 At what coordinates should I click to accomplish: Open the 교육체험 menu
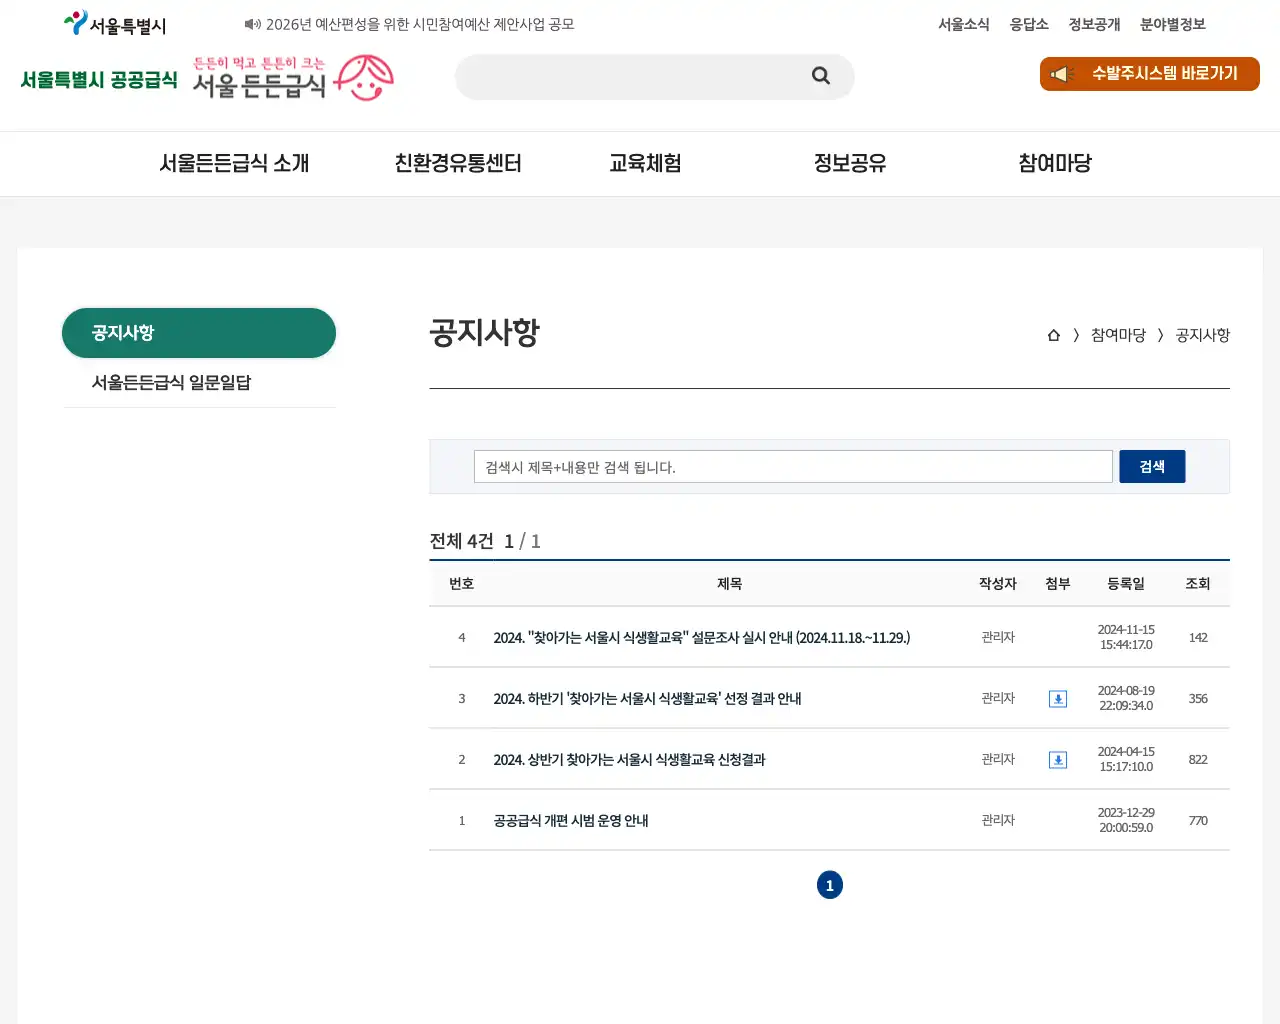tap(645, 163)
